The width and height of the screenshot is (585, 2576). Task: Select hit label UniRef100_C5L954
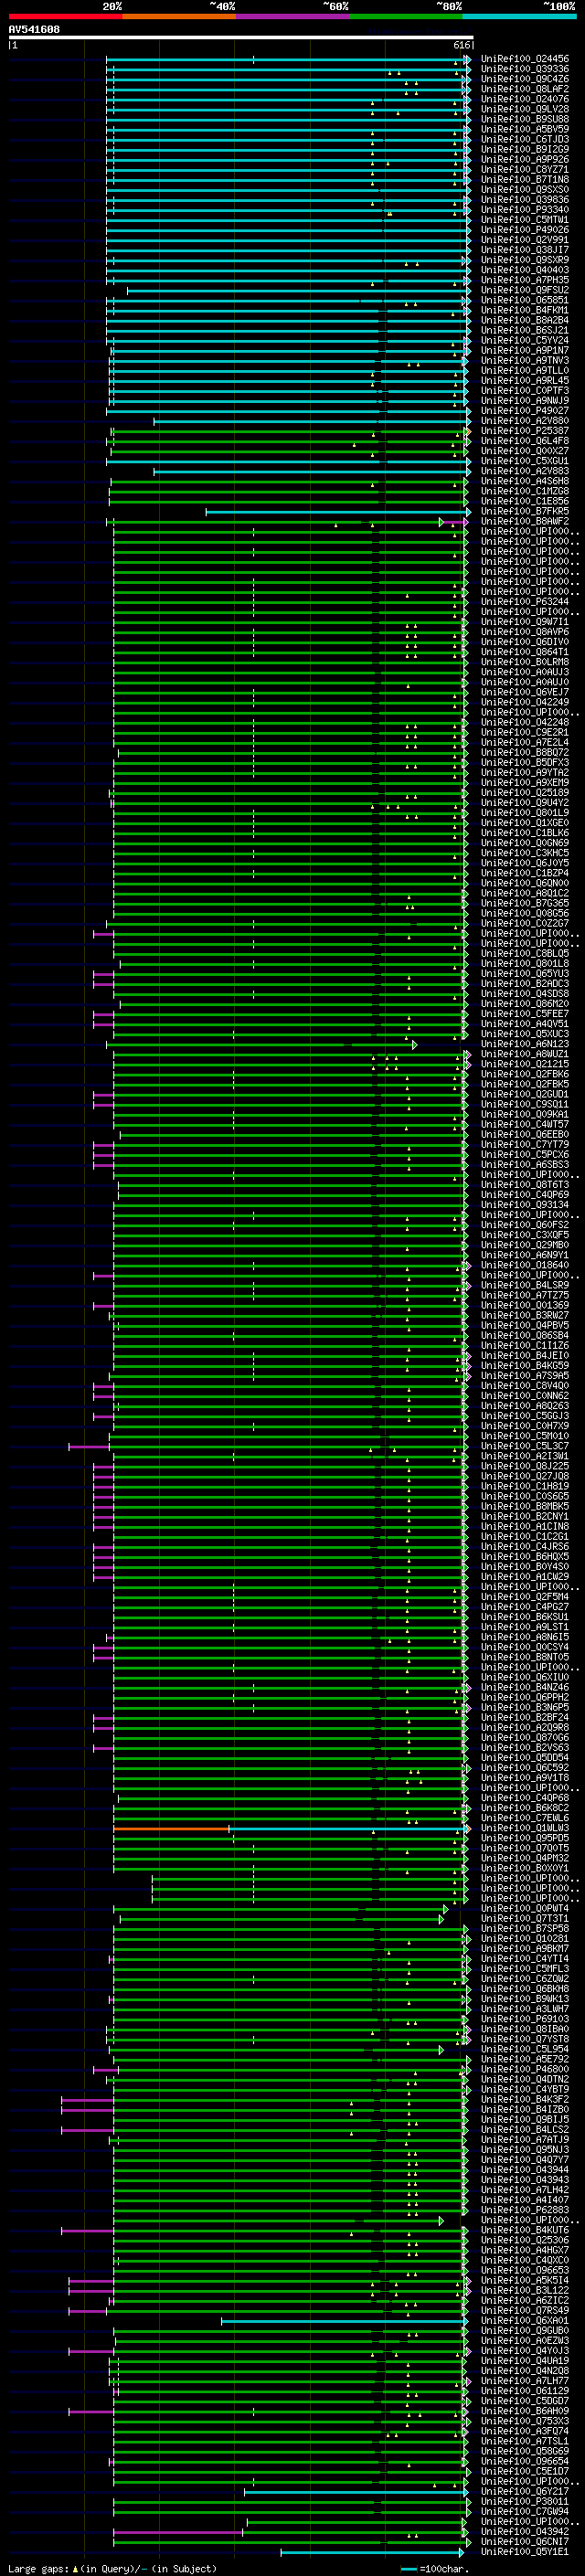tap(525, 2050)
